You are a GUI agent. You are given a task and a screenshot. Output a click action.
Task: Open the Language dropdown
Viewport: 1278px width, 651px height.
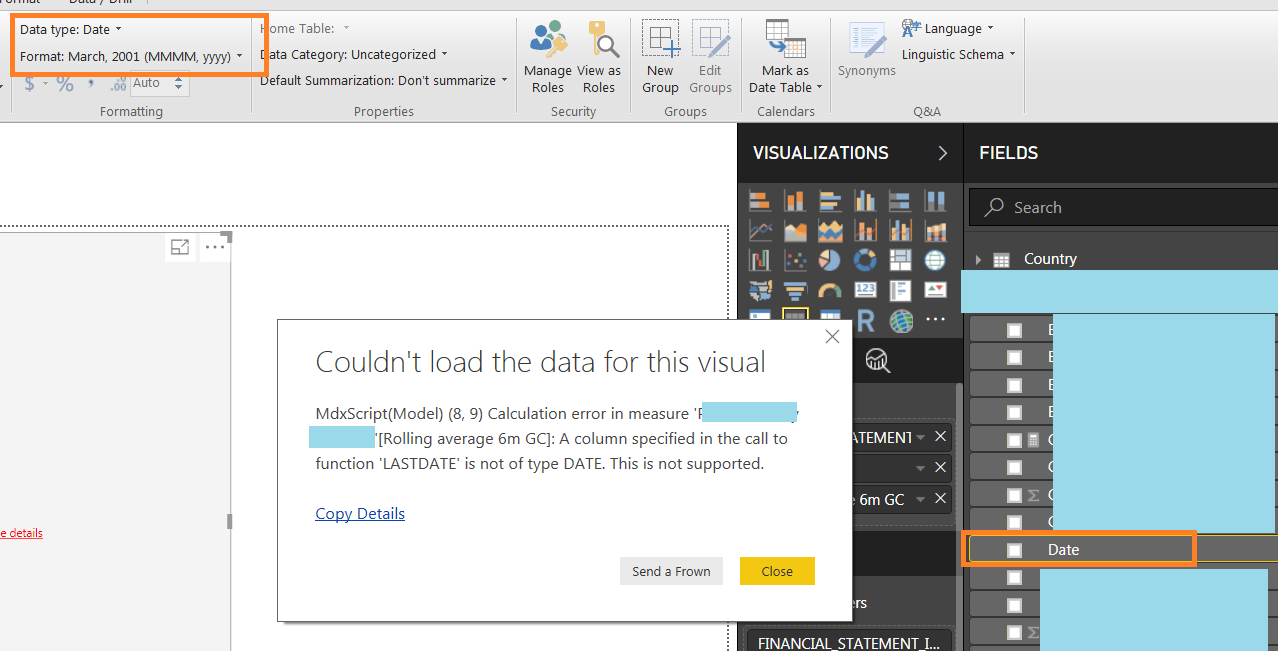948,28
